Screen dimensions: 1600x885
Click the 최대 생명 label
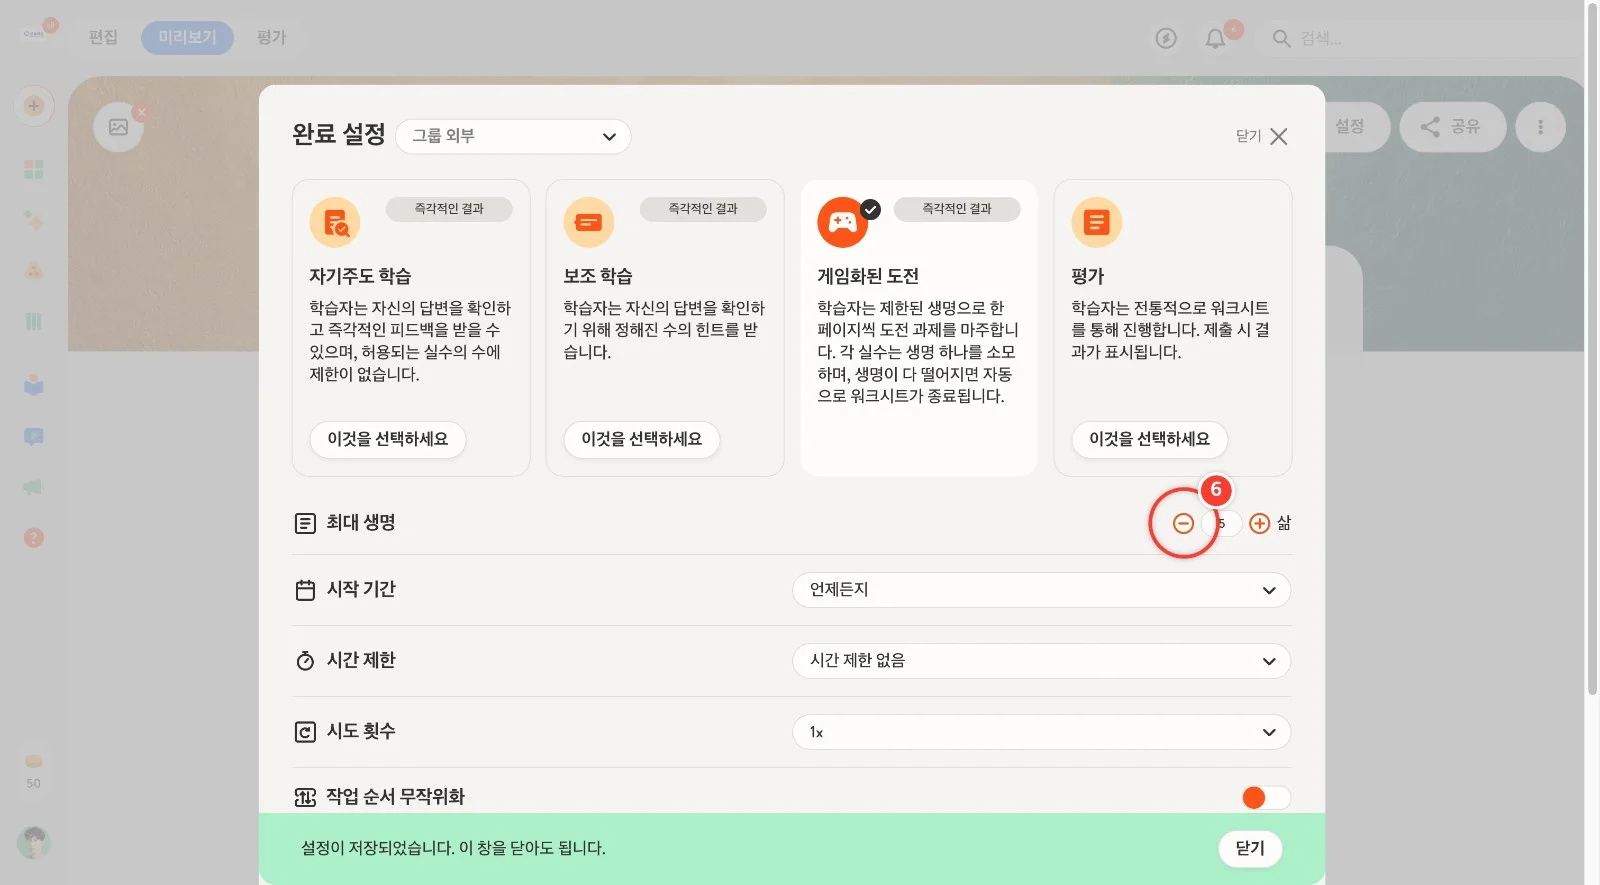click(361, 523)
